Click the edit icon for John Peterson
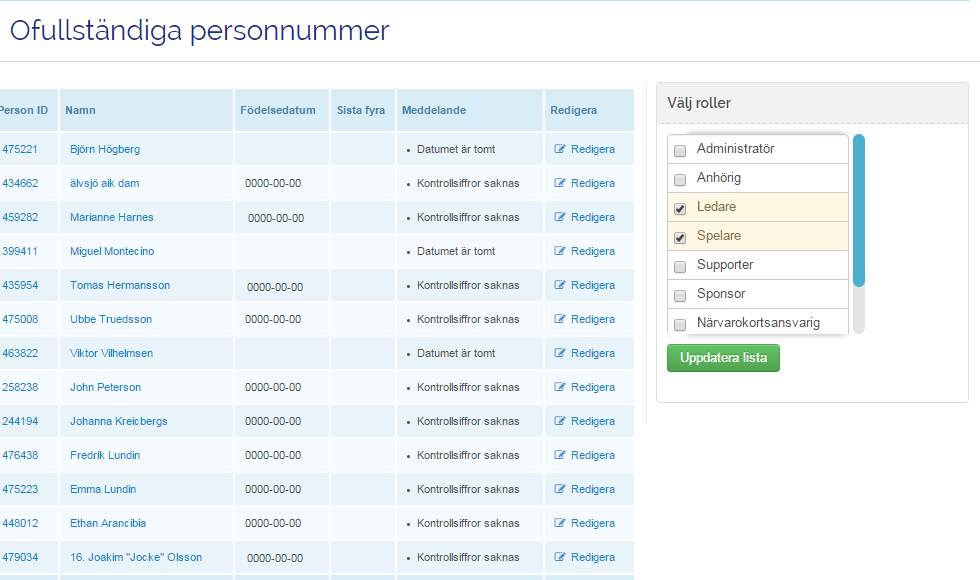The height and width of the screenshot is (580, 980). pos(560,388)
